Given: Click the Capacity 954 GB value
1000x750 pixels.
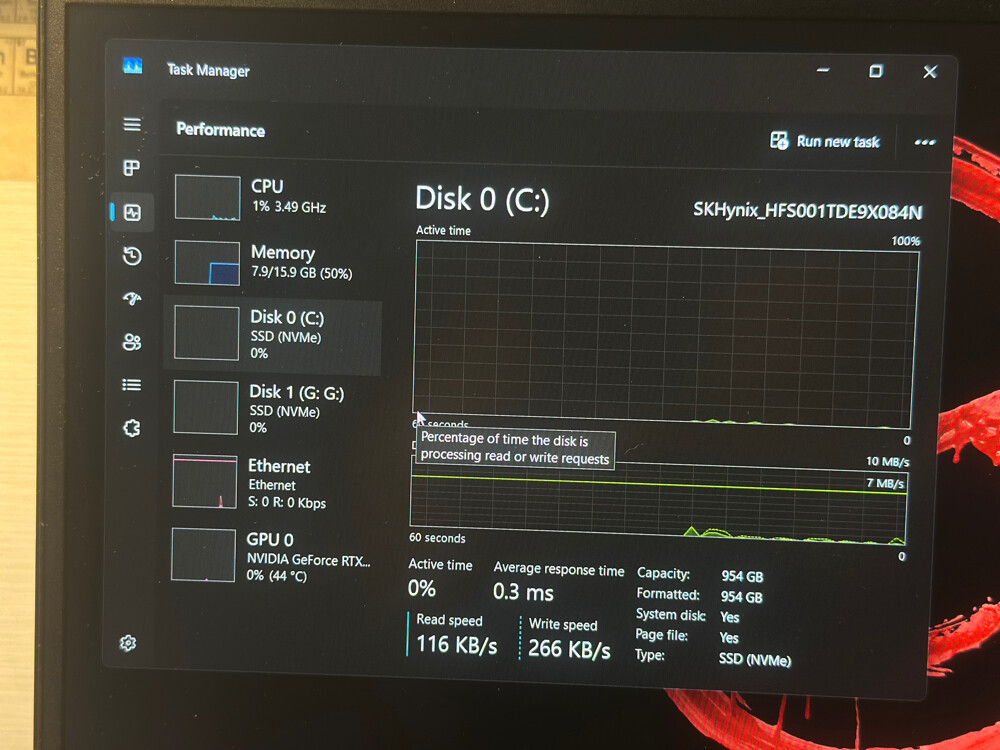Looking at the screenshot, I should [x=742, y=577].
